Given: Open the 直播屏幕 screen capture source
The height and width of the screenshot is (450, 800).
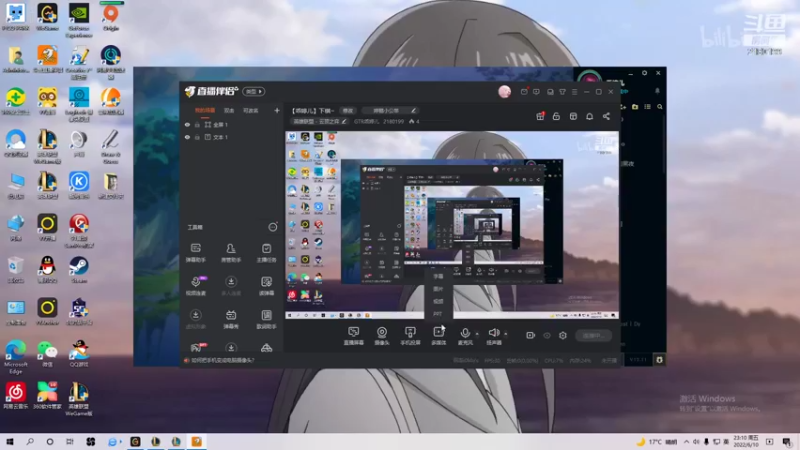Looking at the screenshot, I should point(353,336).
